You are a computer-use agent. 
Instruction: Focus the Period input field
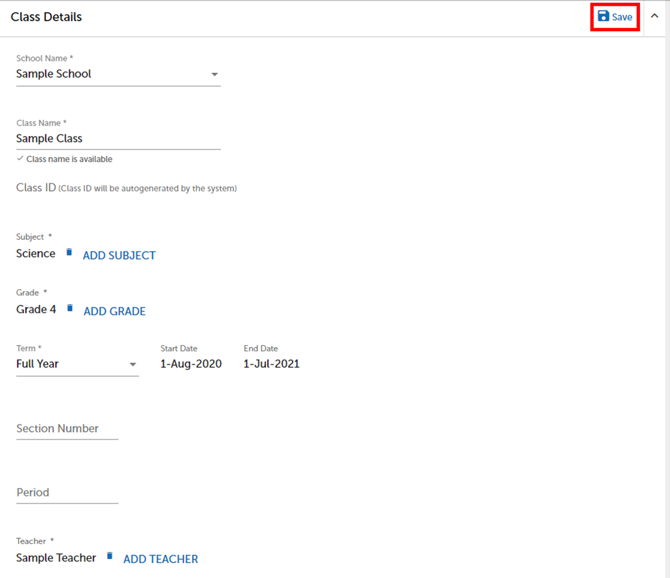tap(67, 493)
